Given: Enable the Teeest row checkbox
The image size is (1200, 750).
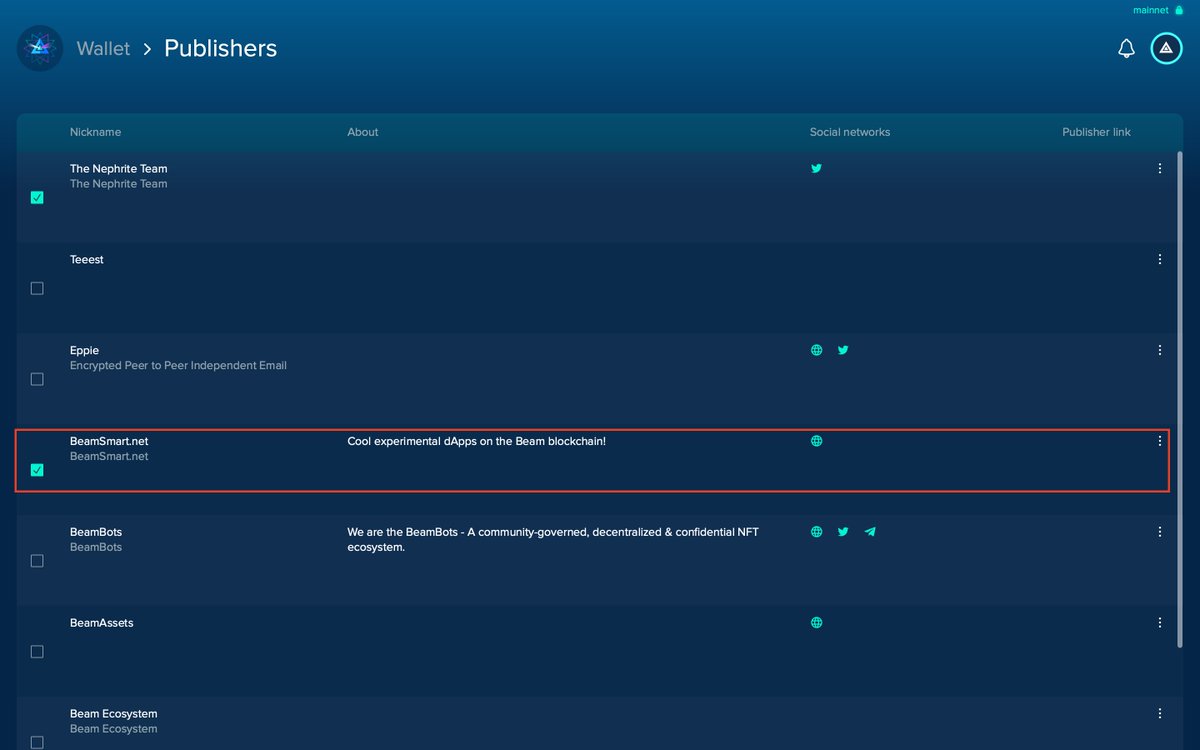Looking at the screenshot, I should 37,288.
